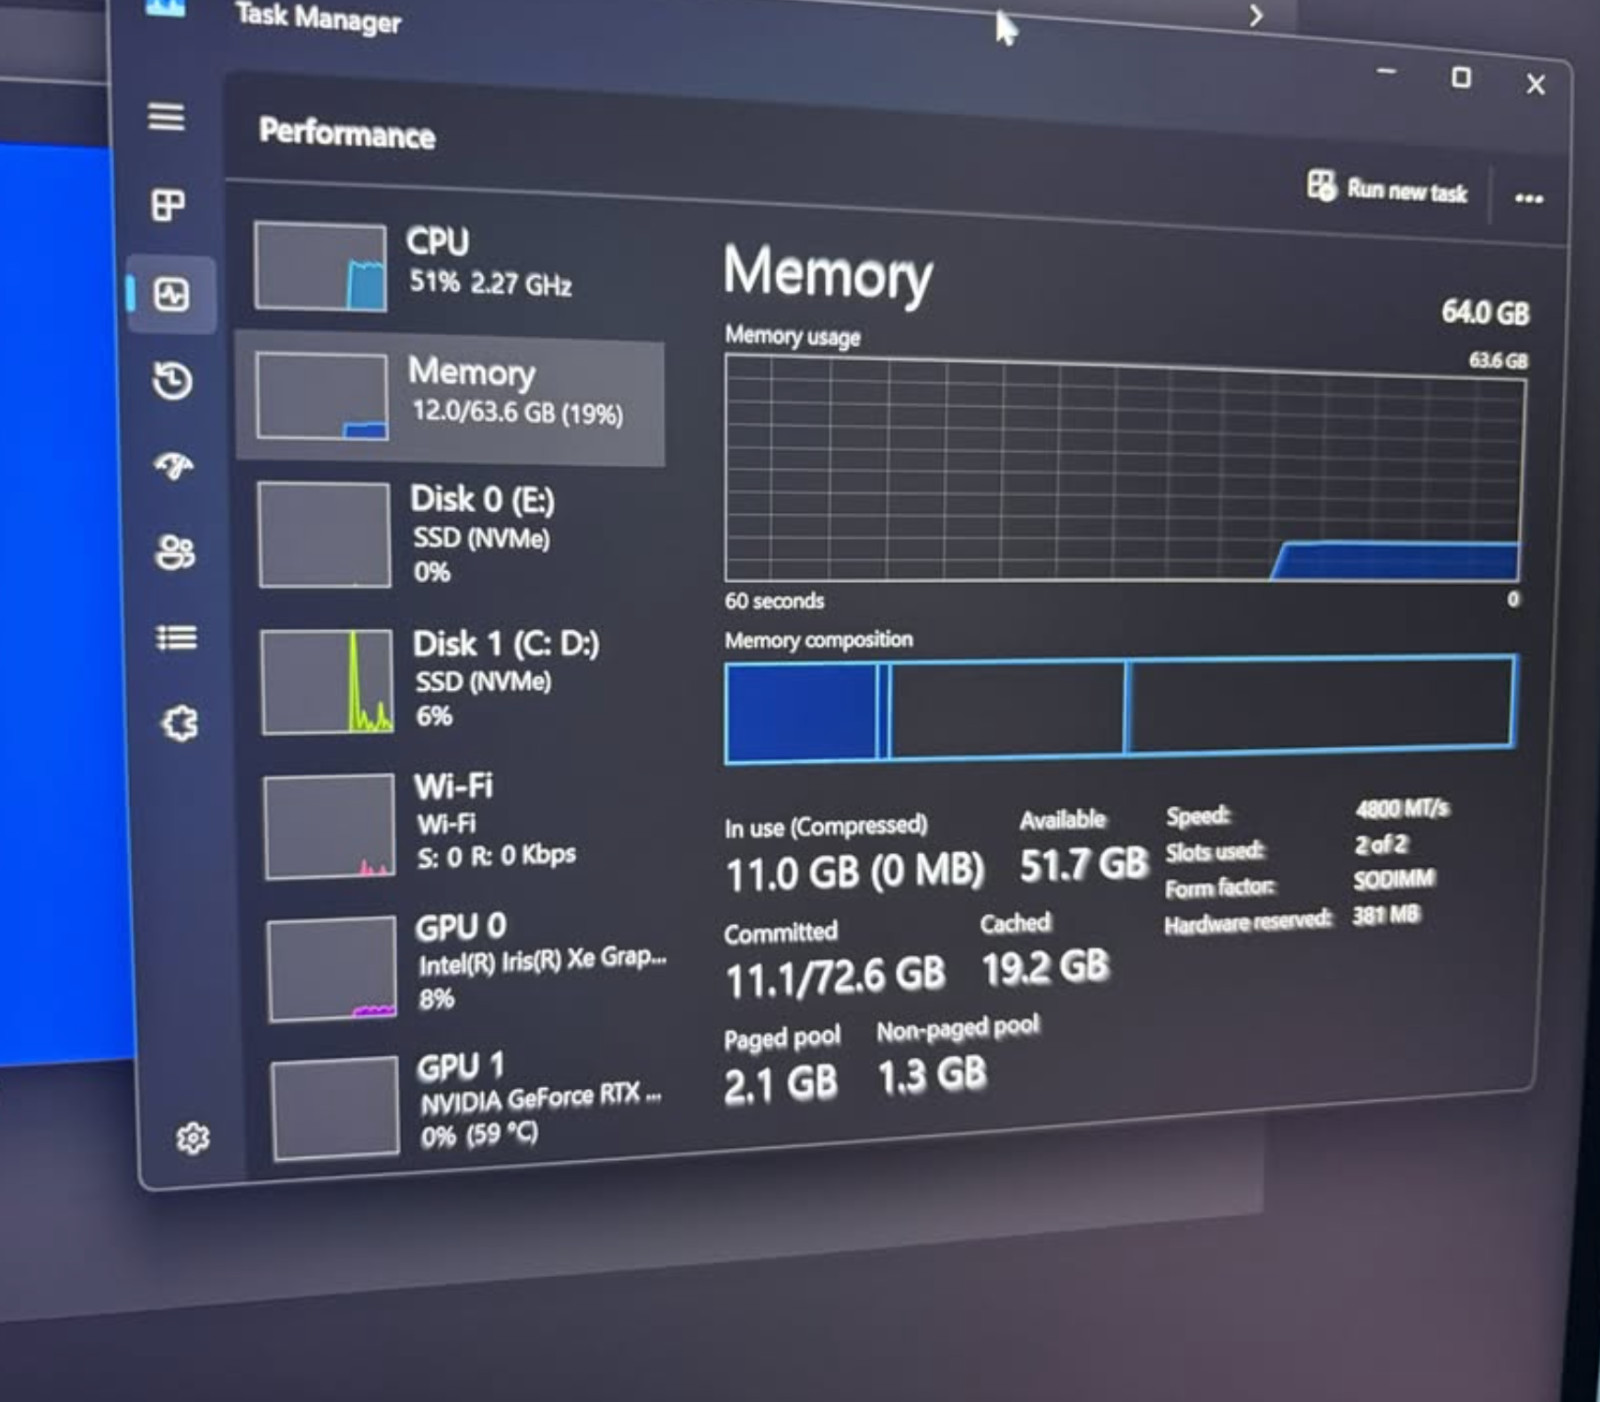Click the 11.0 GB (0 MB) in-use value
This screenshot has height=1402, width=1600.
(x=855, y=872)
